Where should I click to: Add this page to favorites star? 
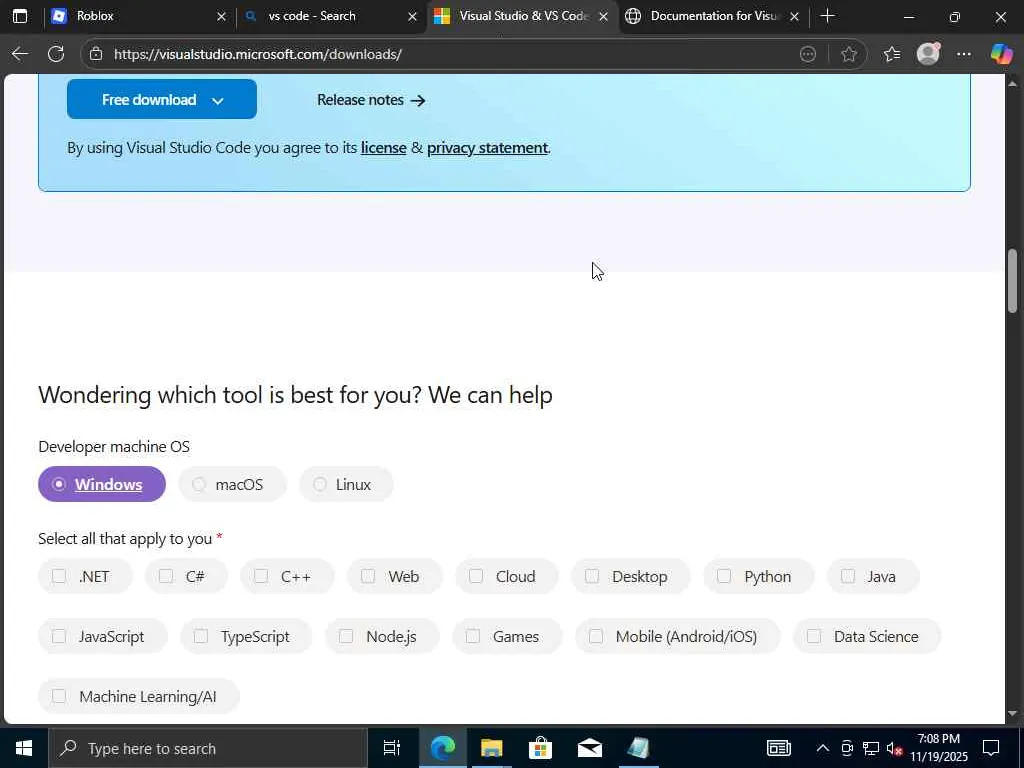click(x=848, y=54)
